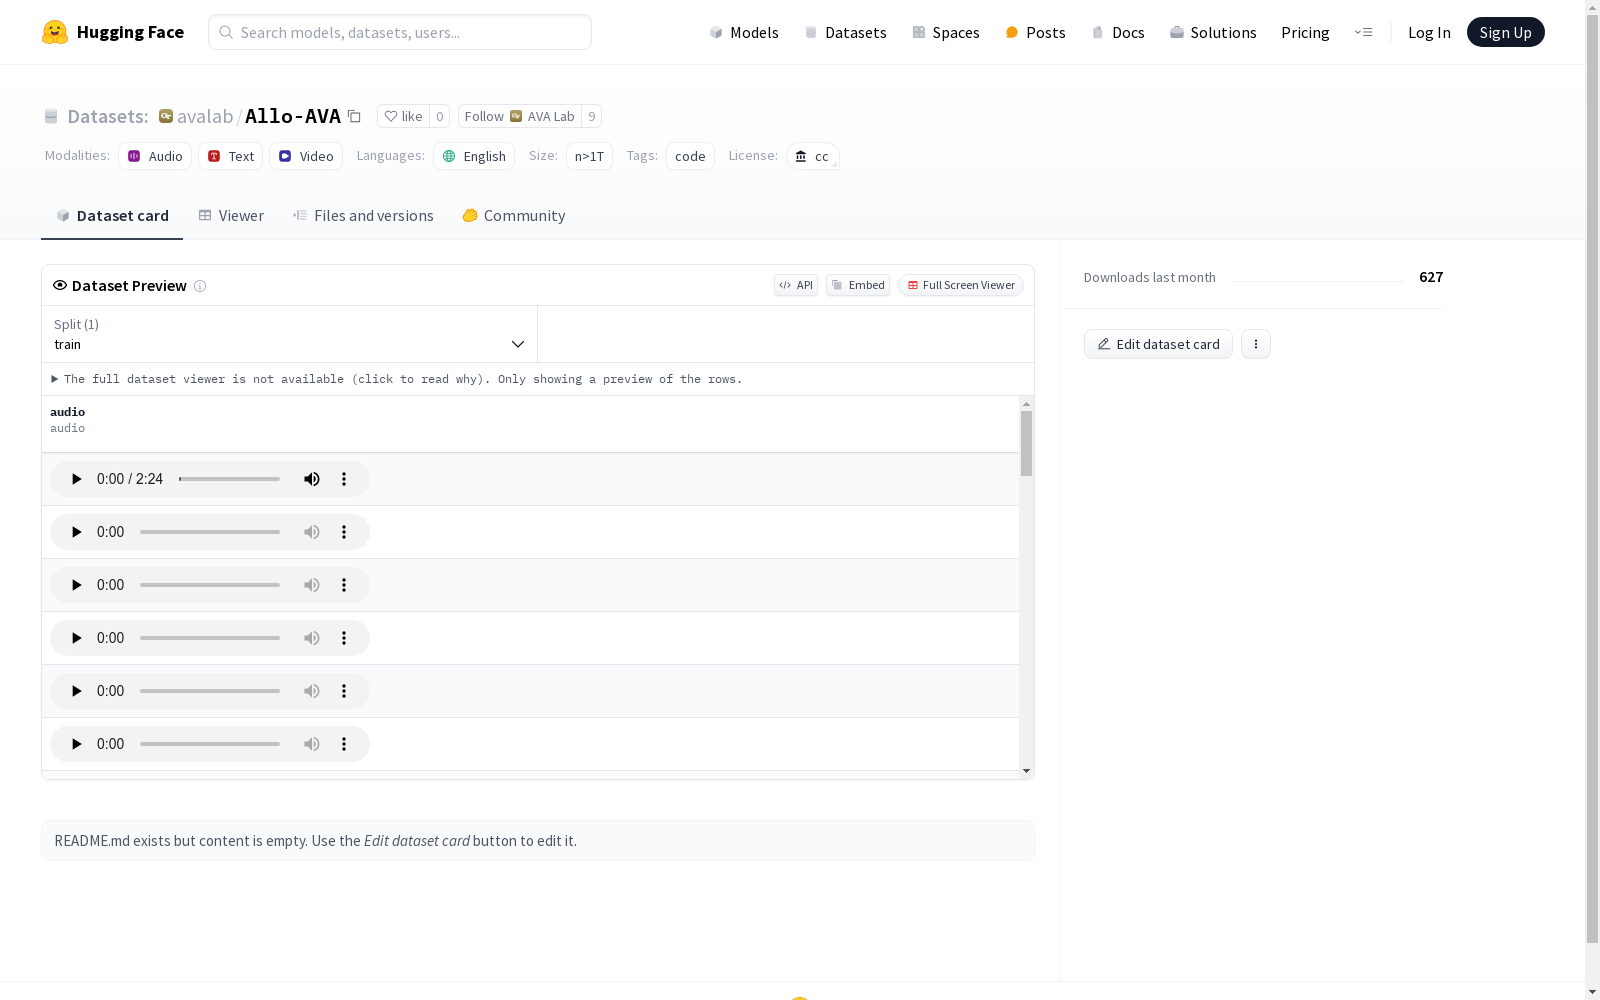Play the fourth audio clip

tap(76, 638)
